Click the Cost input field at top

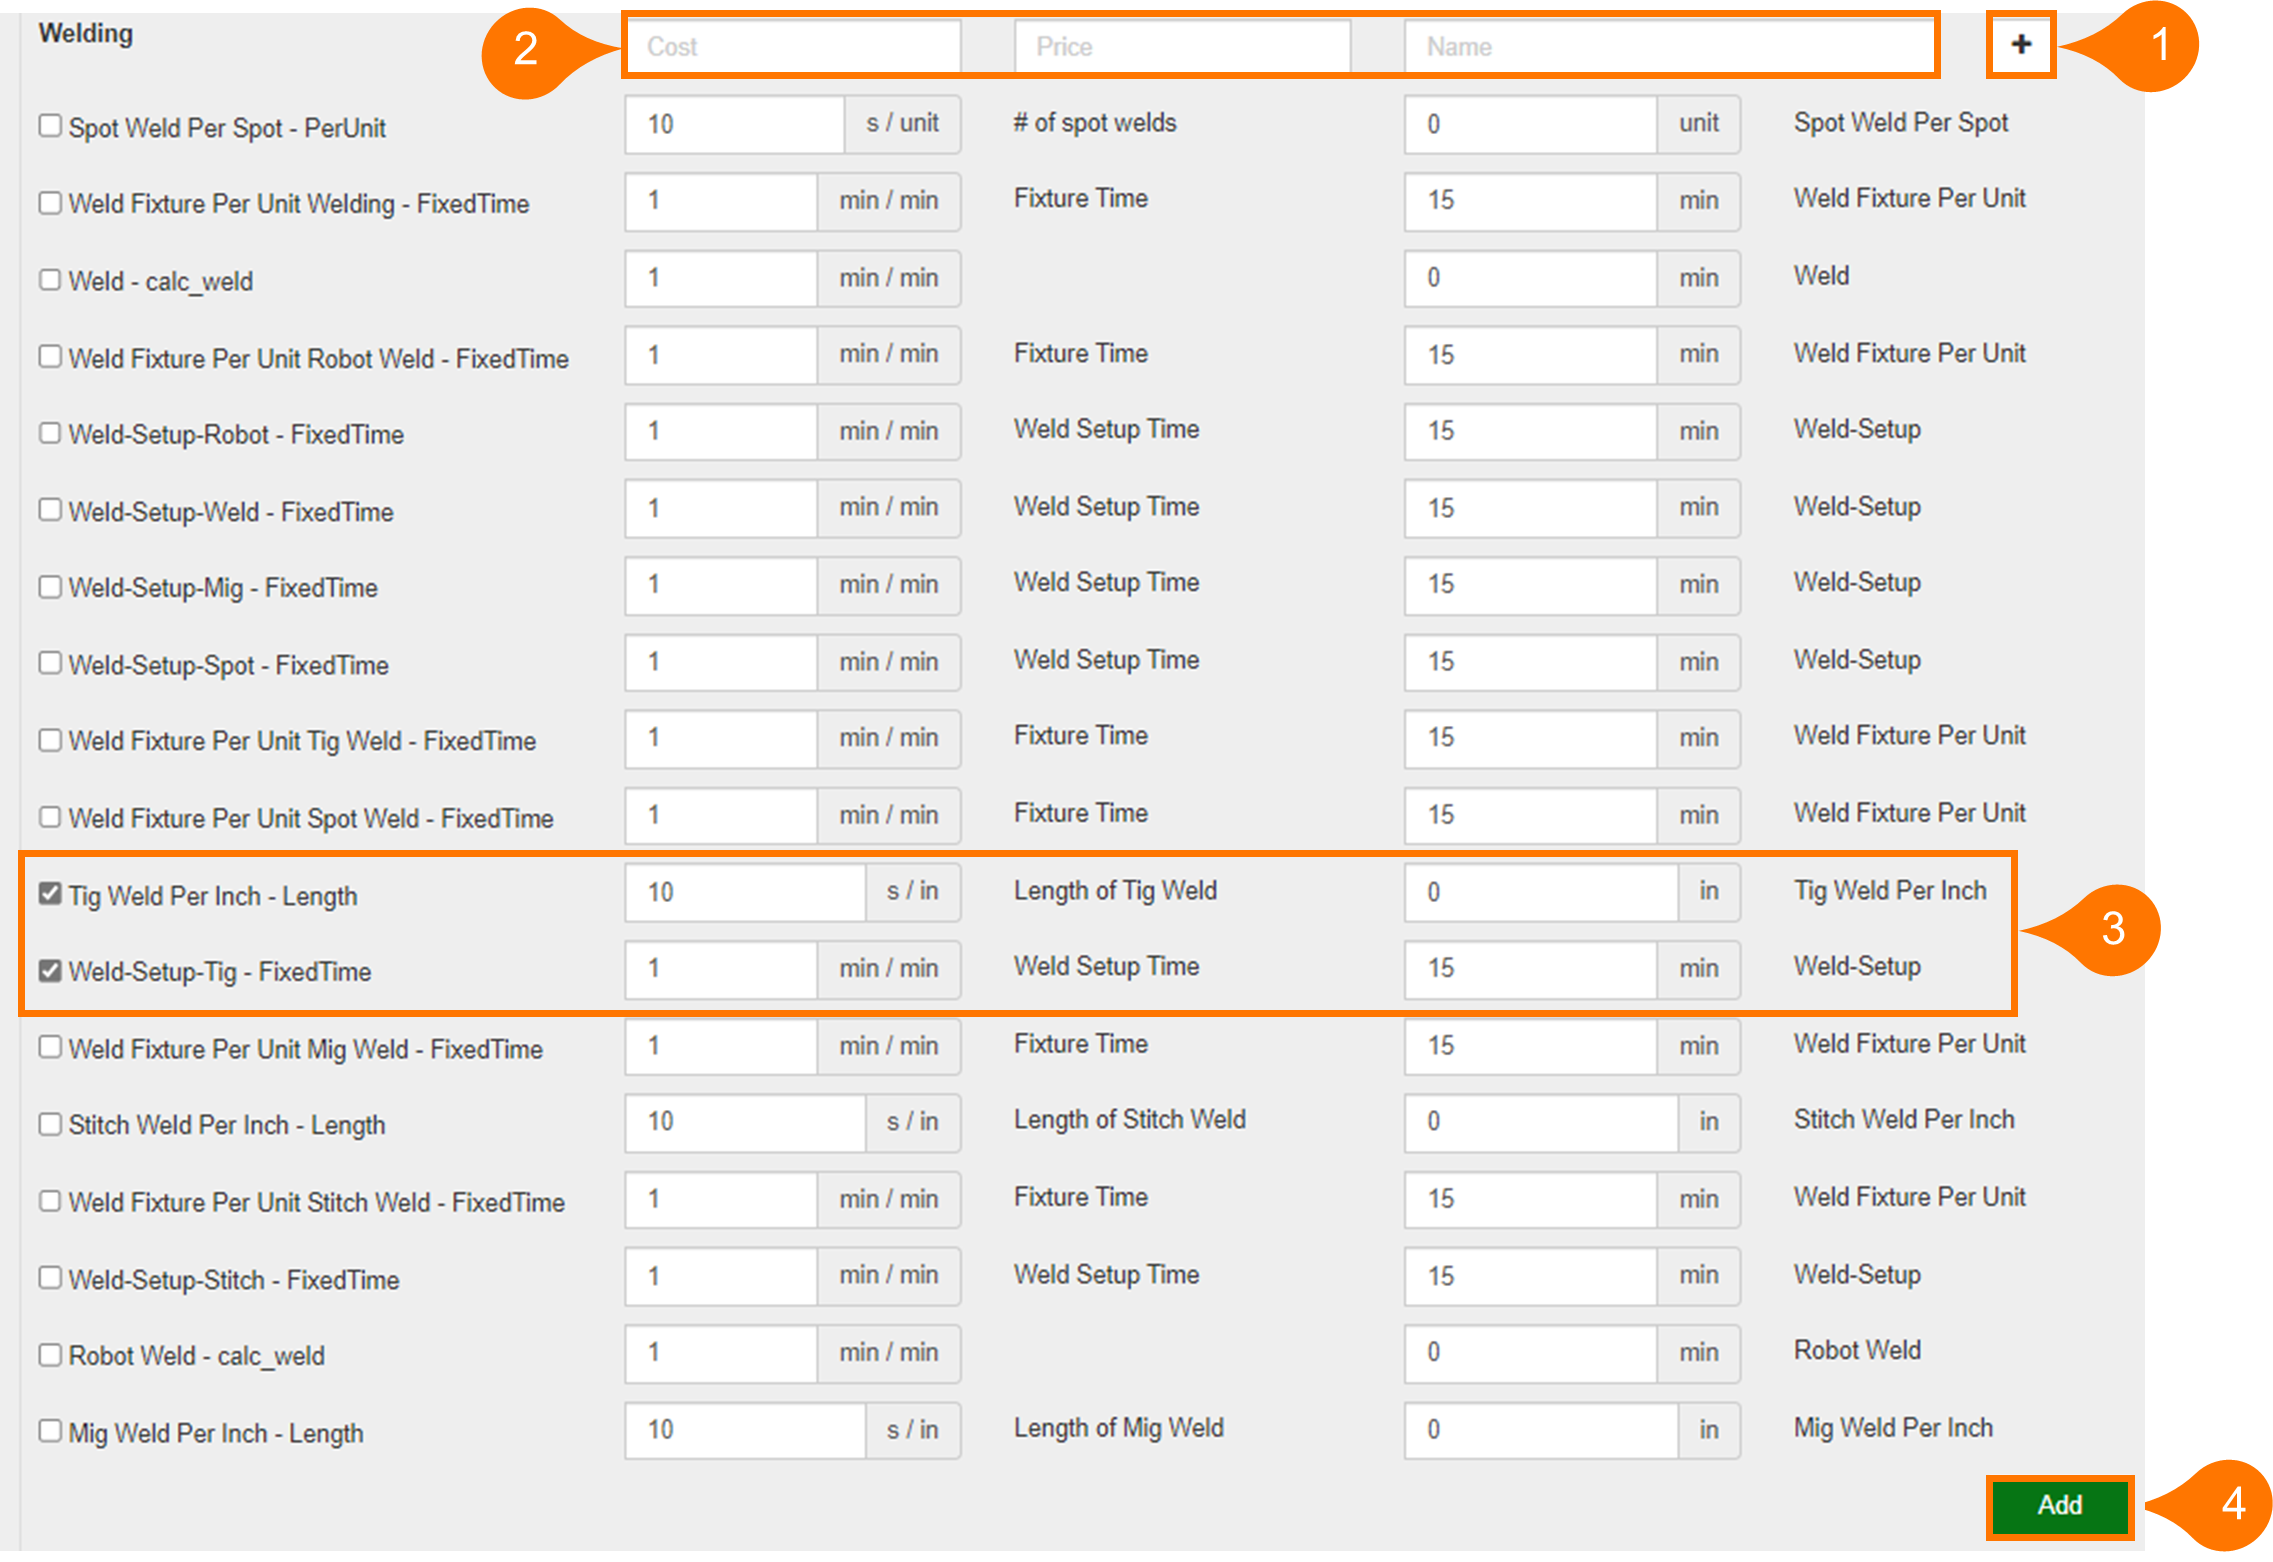click(x=792, y=47)
